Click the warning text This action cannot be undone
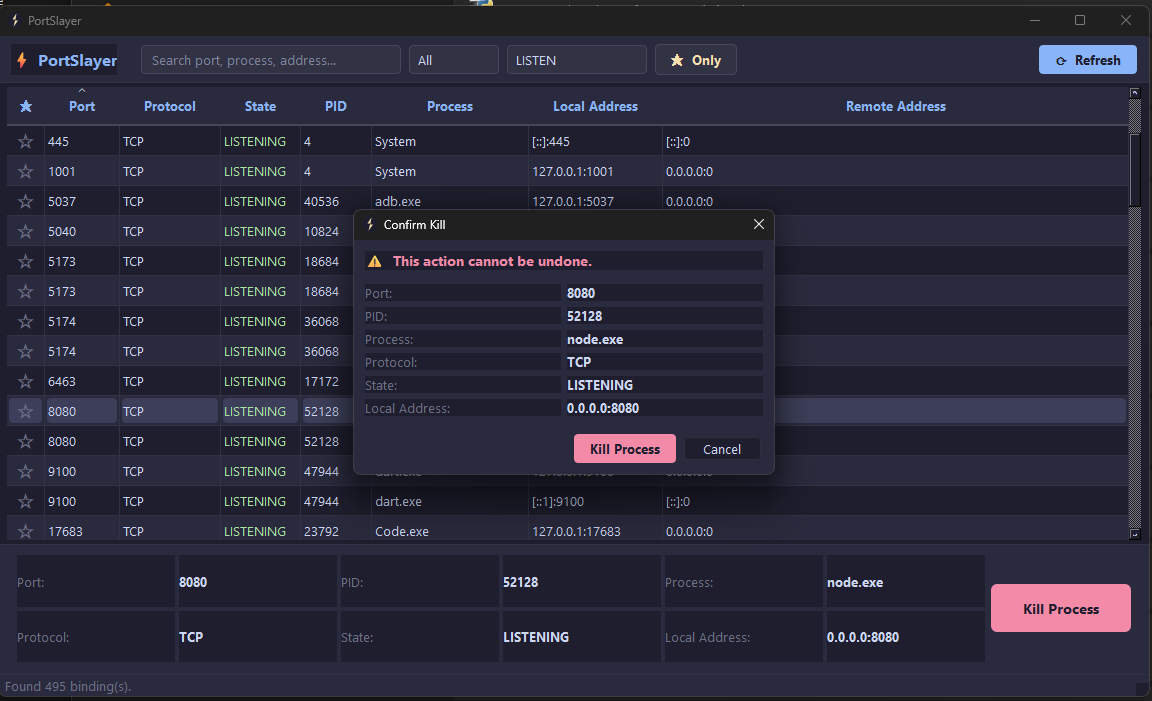 pos(492,262)
